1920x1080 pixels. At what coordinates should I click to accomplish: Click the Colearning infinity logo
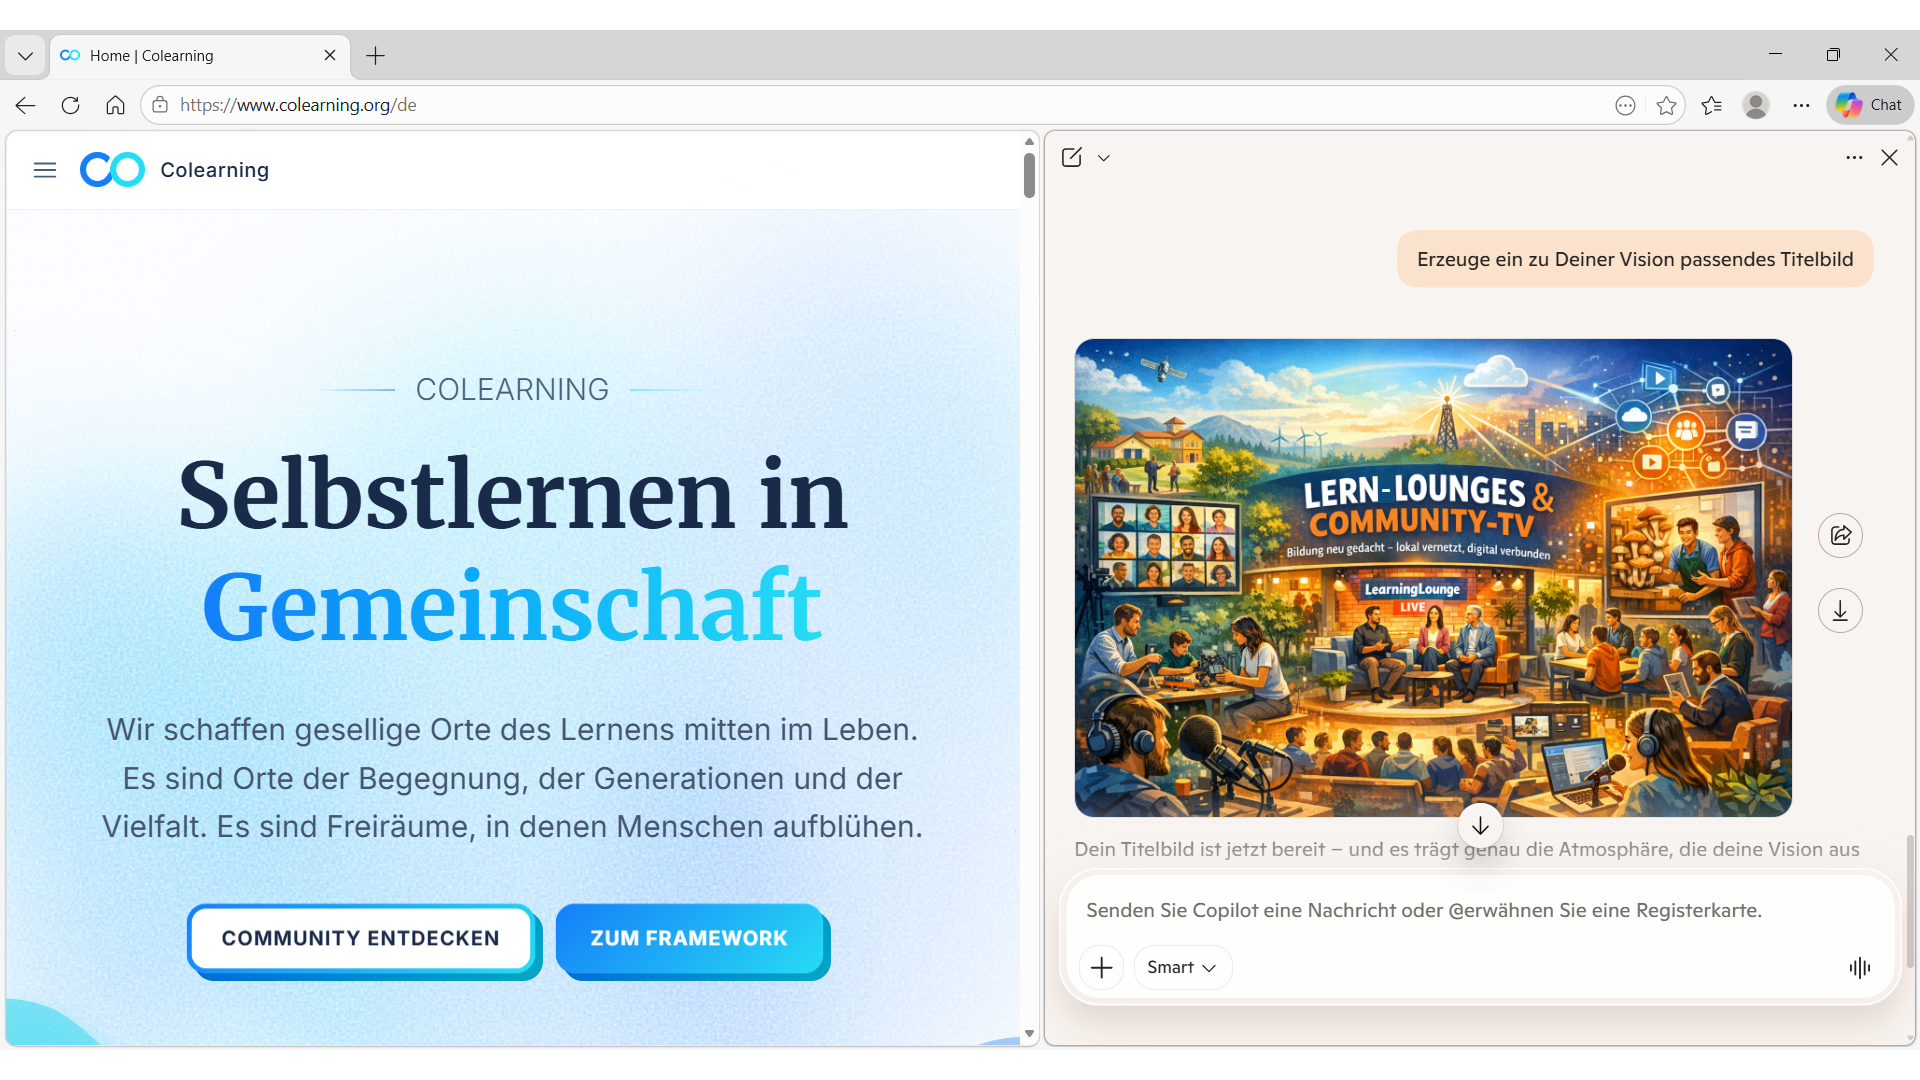tap(112, 170)
